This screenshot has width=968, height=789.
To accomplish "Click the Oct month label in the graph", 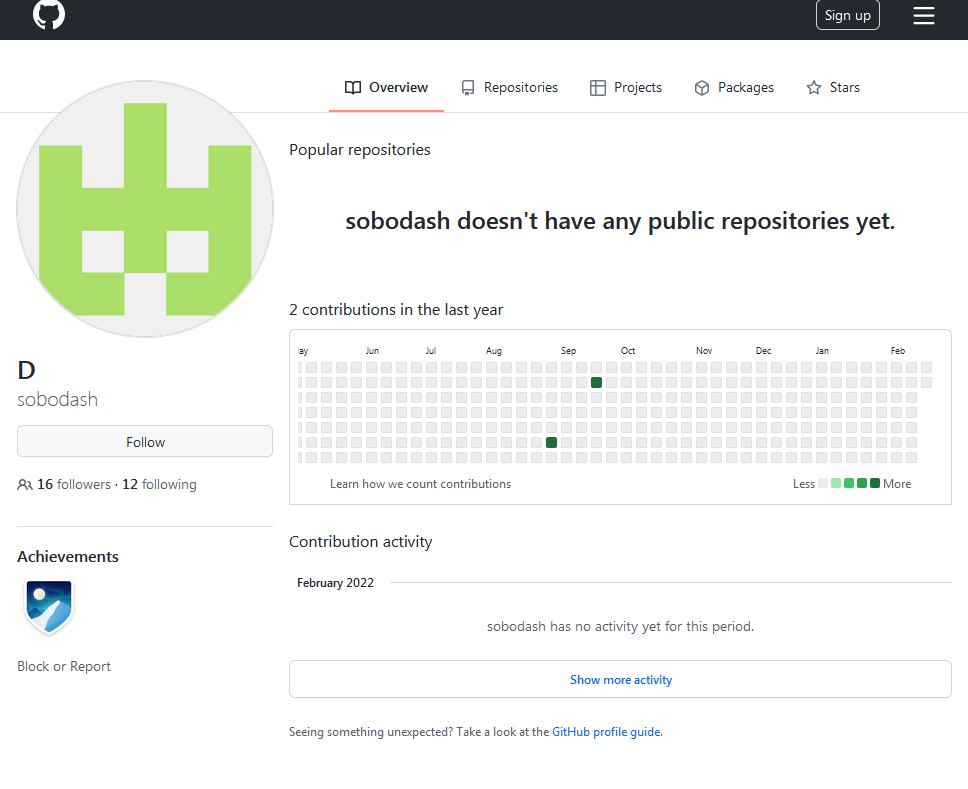I will coord(628,351).
